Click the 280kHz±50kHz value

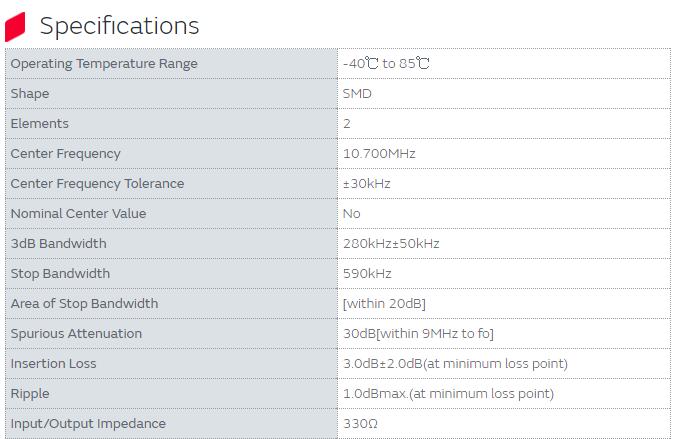tap(391, 244)
